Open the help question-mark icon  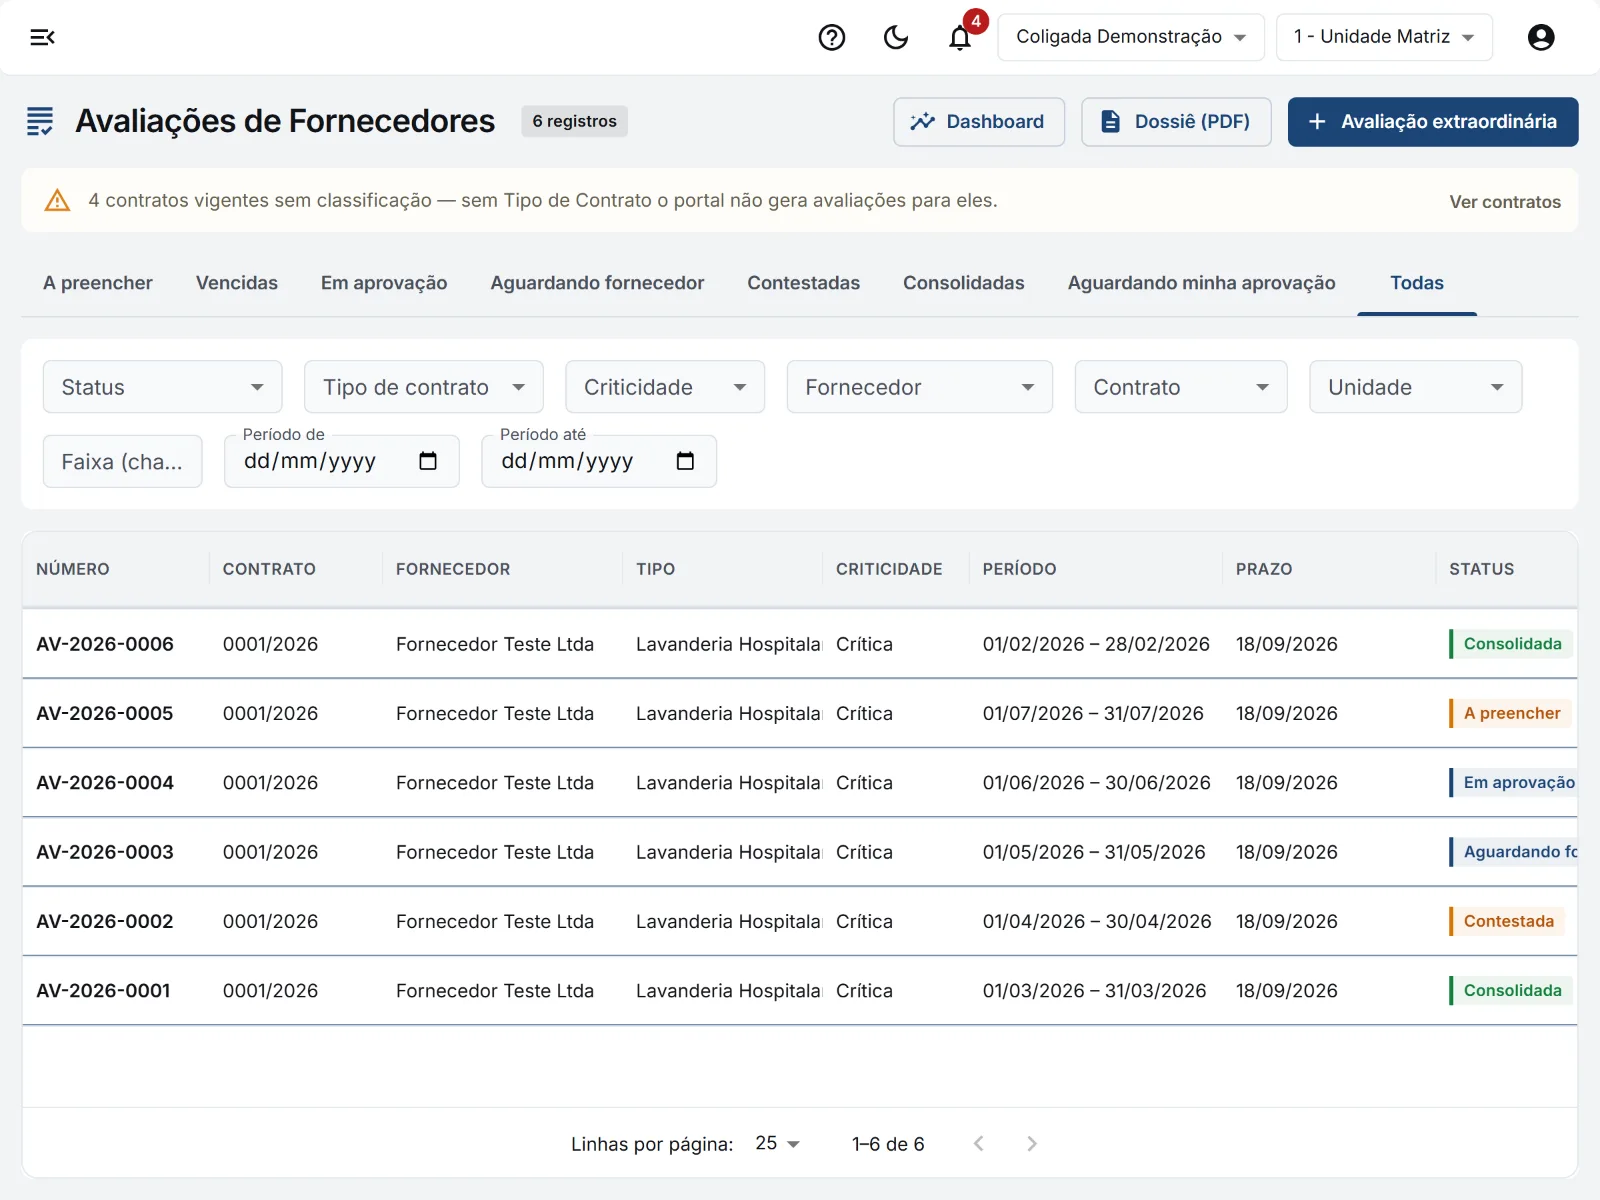[x=832, y=37]
